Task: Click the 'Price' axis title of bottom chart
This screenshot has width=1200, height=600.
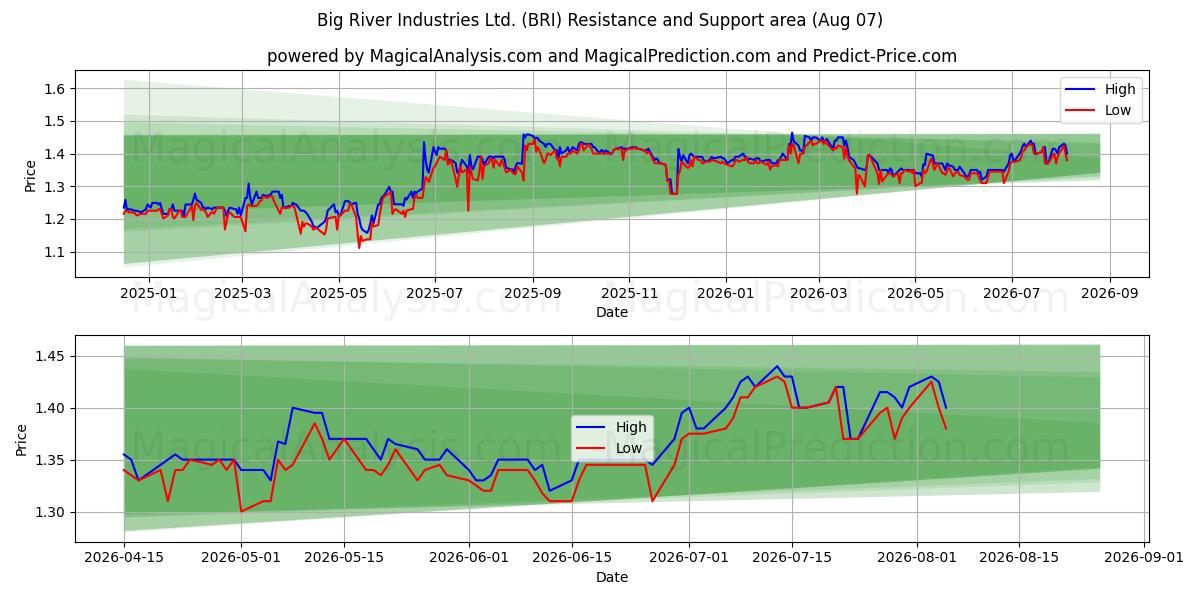Action: point(22,440)
